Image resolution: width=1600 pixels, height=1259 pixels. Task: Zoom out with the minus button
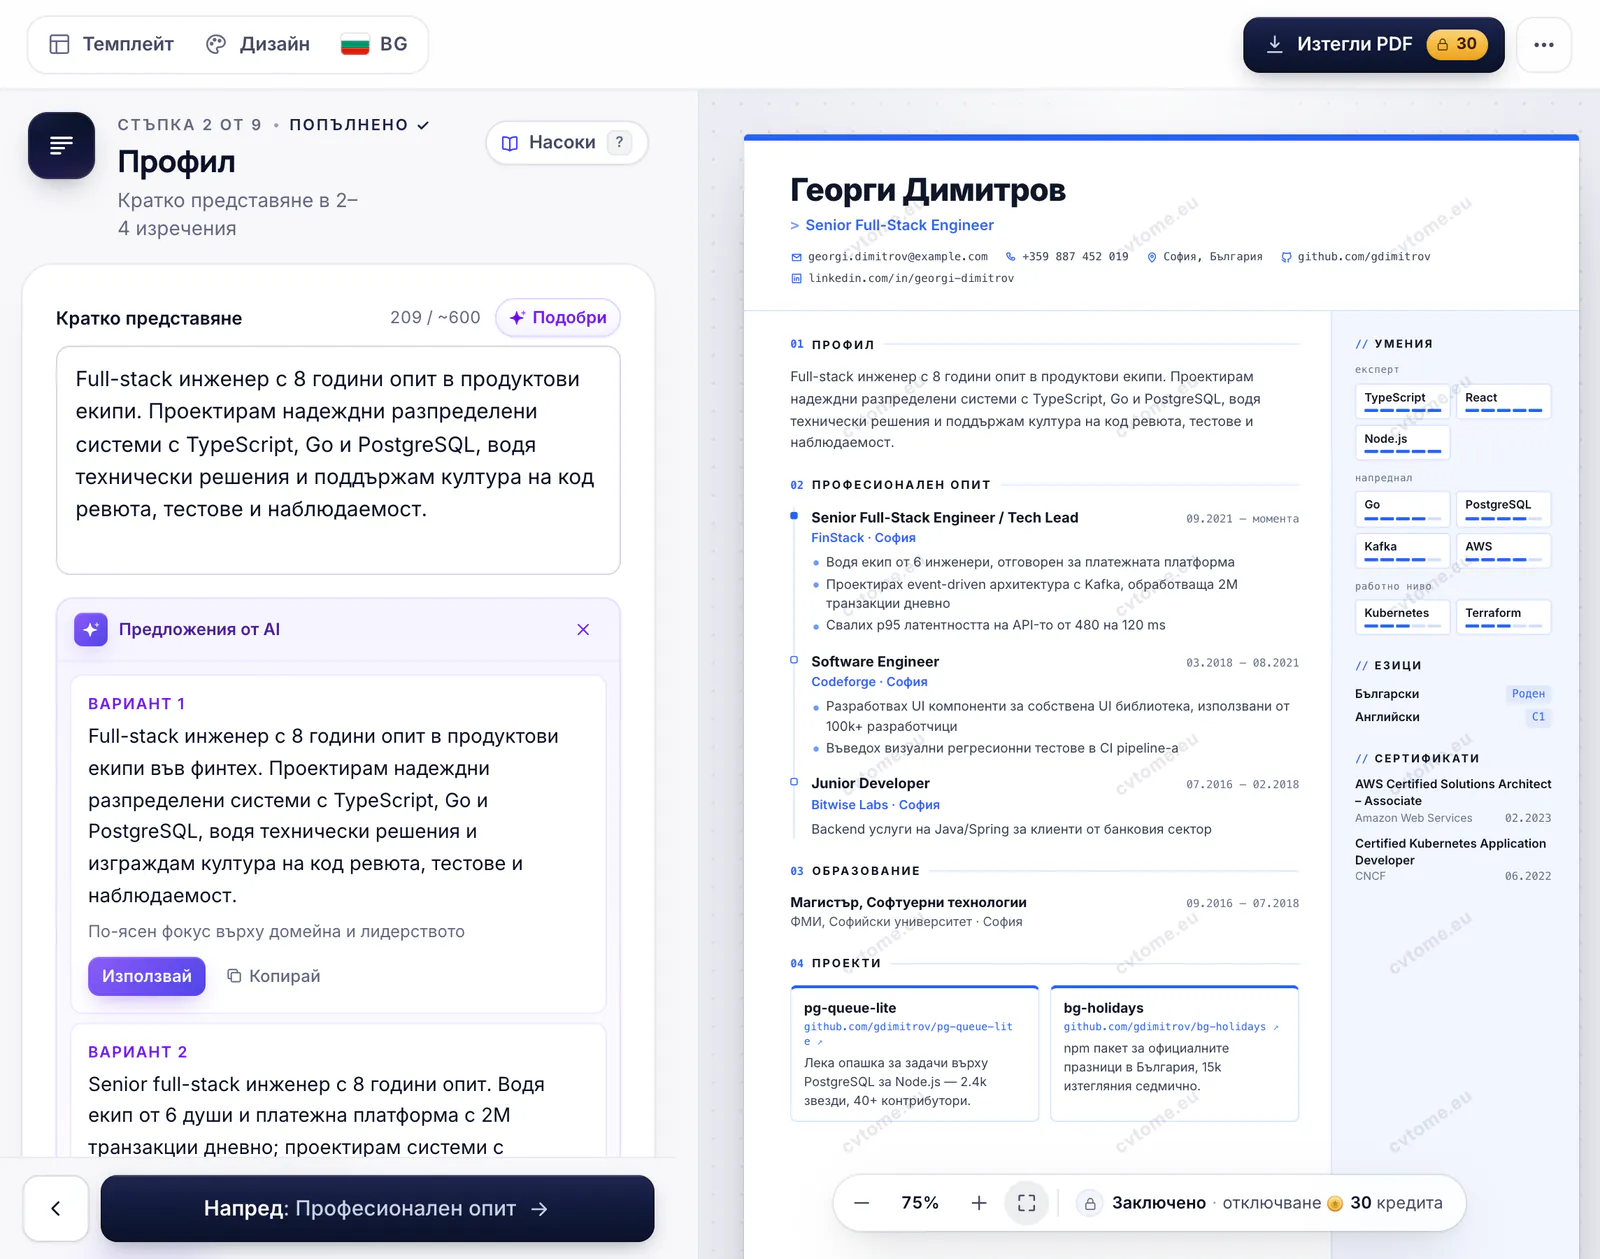tap(862, 1203)
